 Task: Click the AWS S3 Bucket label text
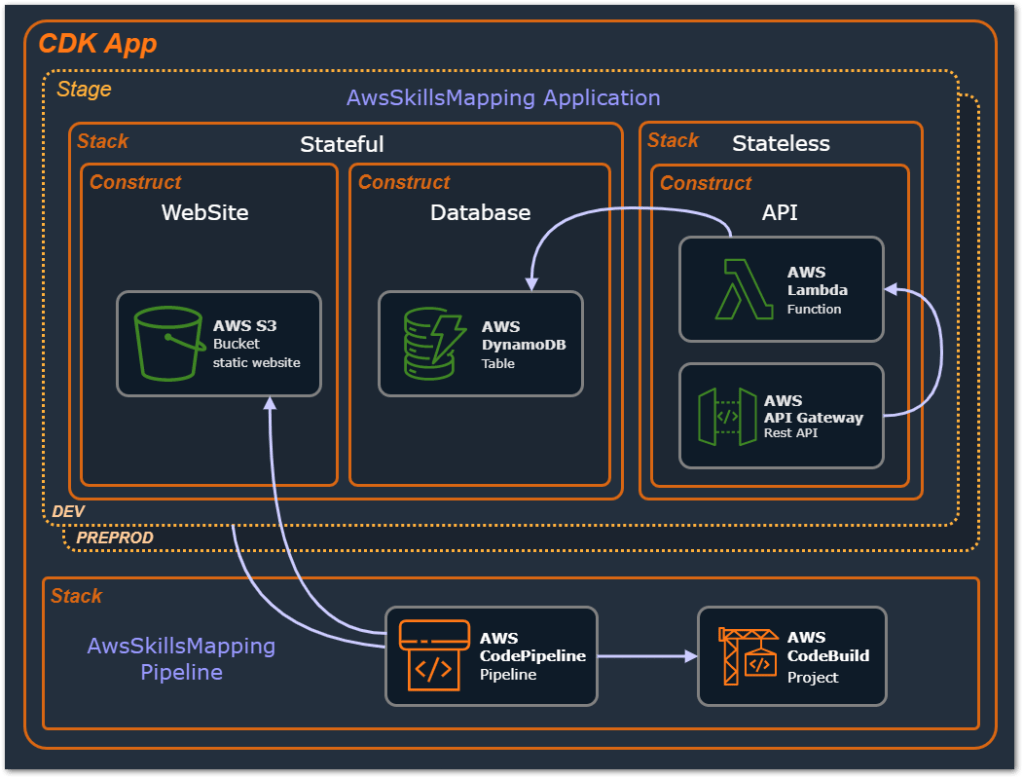tap(256, 343)
